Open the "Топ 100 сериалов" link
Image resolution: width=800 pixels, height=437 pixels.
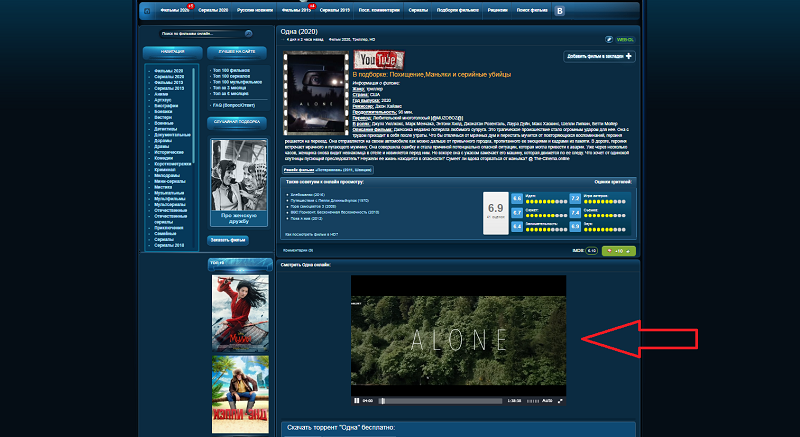232,76
